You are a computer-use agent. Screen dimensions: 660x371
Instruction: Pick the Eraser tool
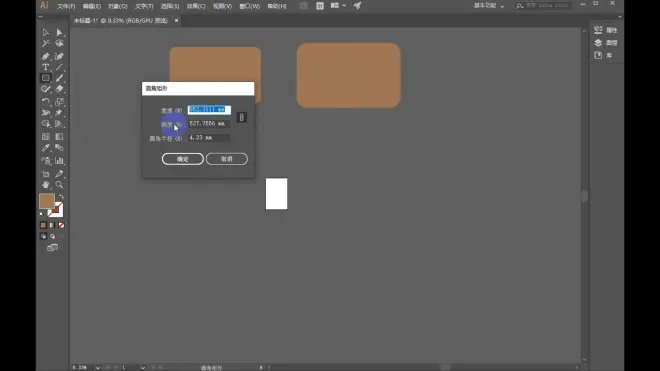pyautogui.click(x=59, y=89)
